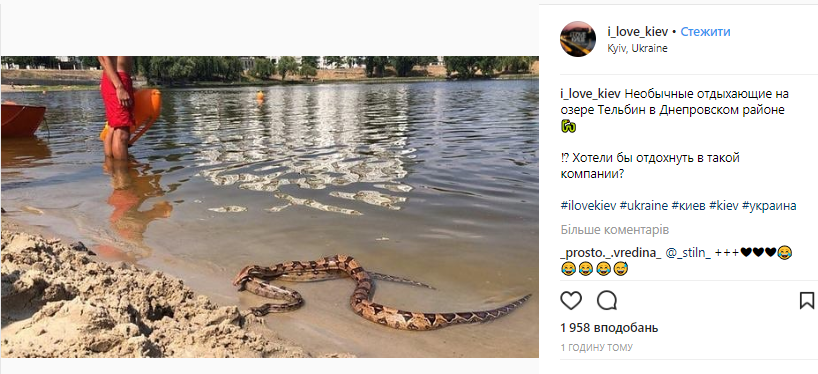This screenshot has width=818, height=374.
Task: Save post with the bookmark icon
Action: (807, 300)
